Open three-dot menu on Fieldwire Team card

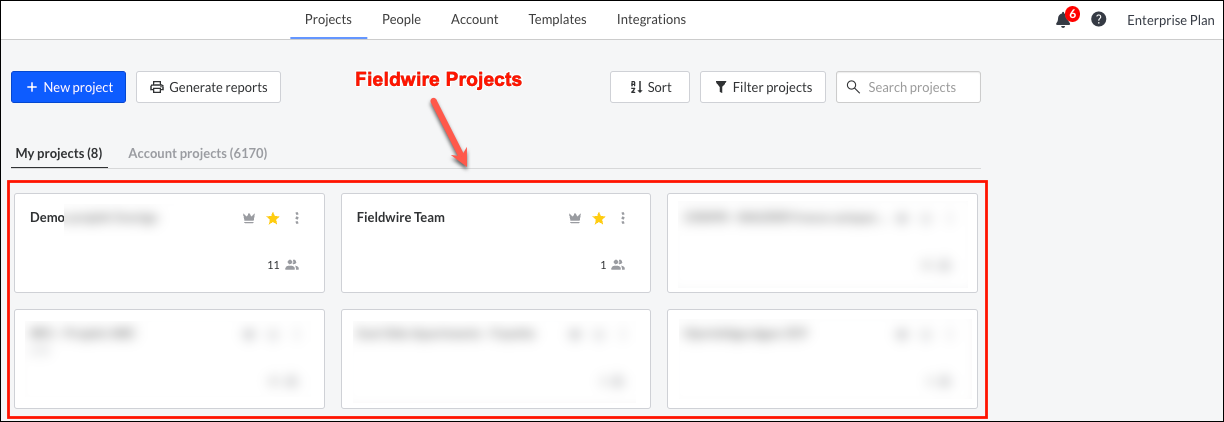coord(623,218)
